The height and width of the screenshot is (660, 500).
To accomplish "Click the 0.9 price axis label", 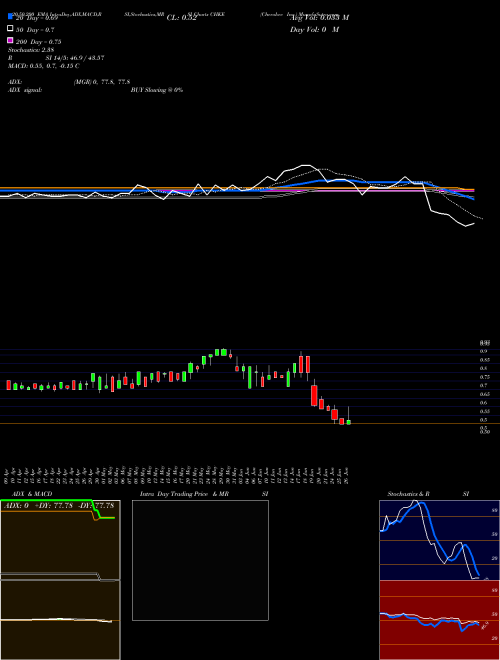I will pyautogui.click(x=483, y=351).
